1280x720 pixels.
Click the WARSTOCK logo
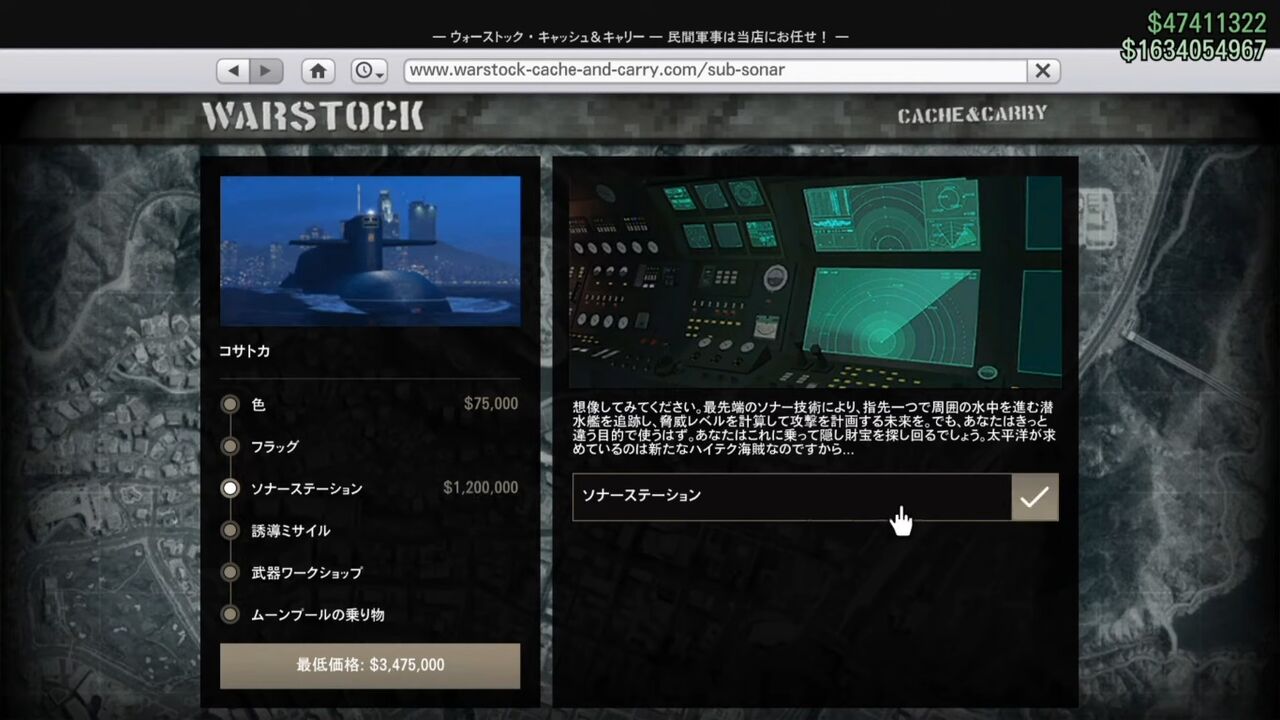(x=312, y=116)
